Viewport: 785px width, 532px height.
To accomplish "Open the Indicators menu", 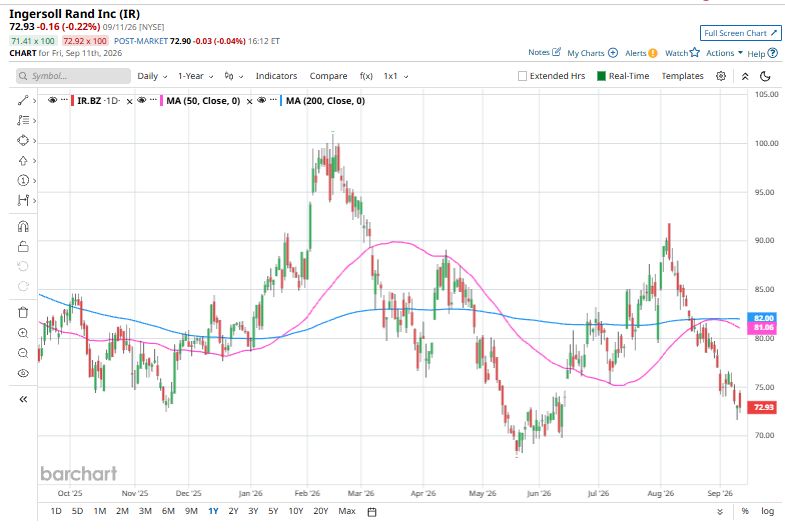I will (276, 76).
